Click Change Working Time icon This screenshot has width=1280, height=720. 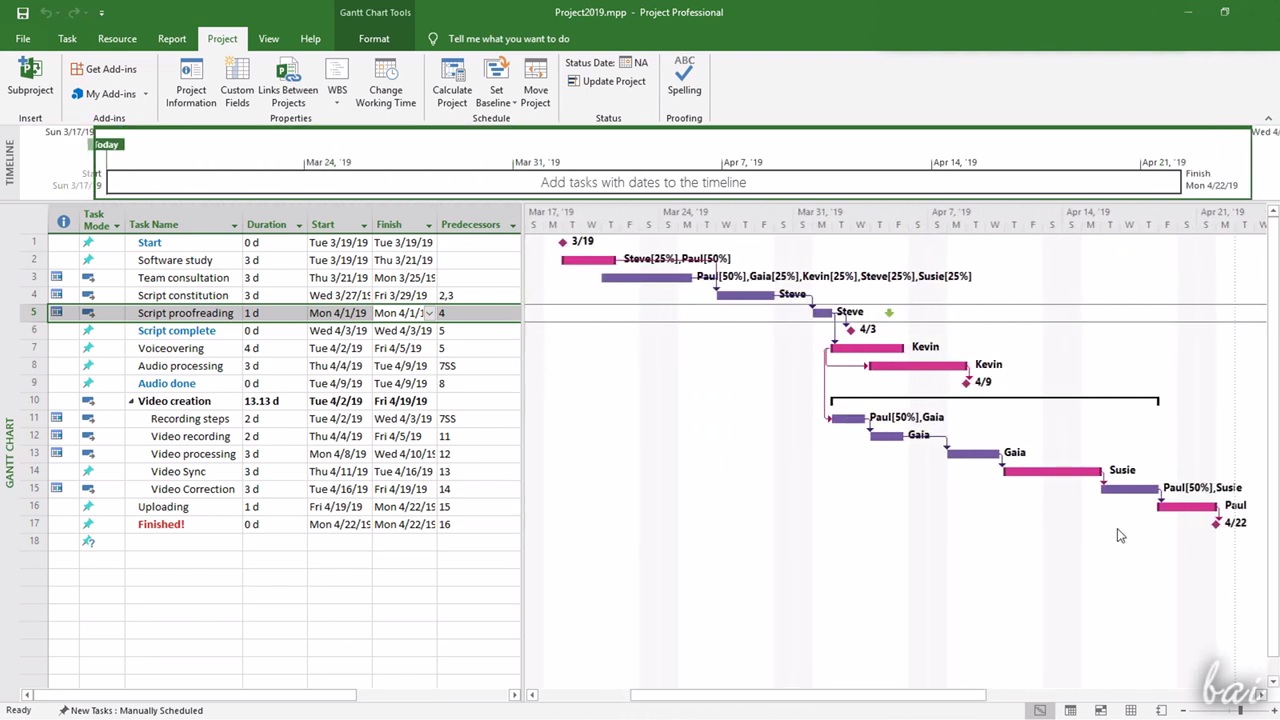pyautogui.click(x=385, y=81)
